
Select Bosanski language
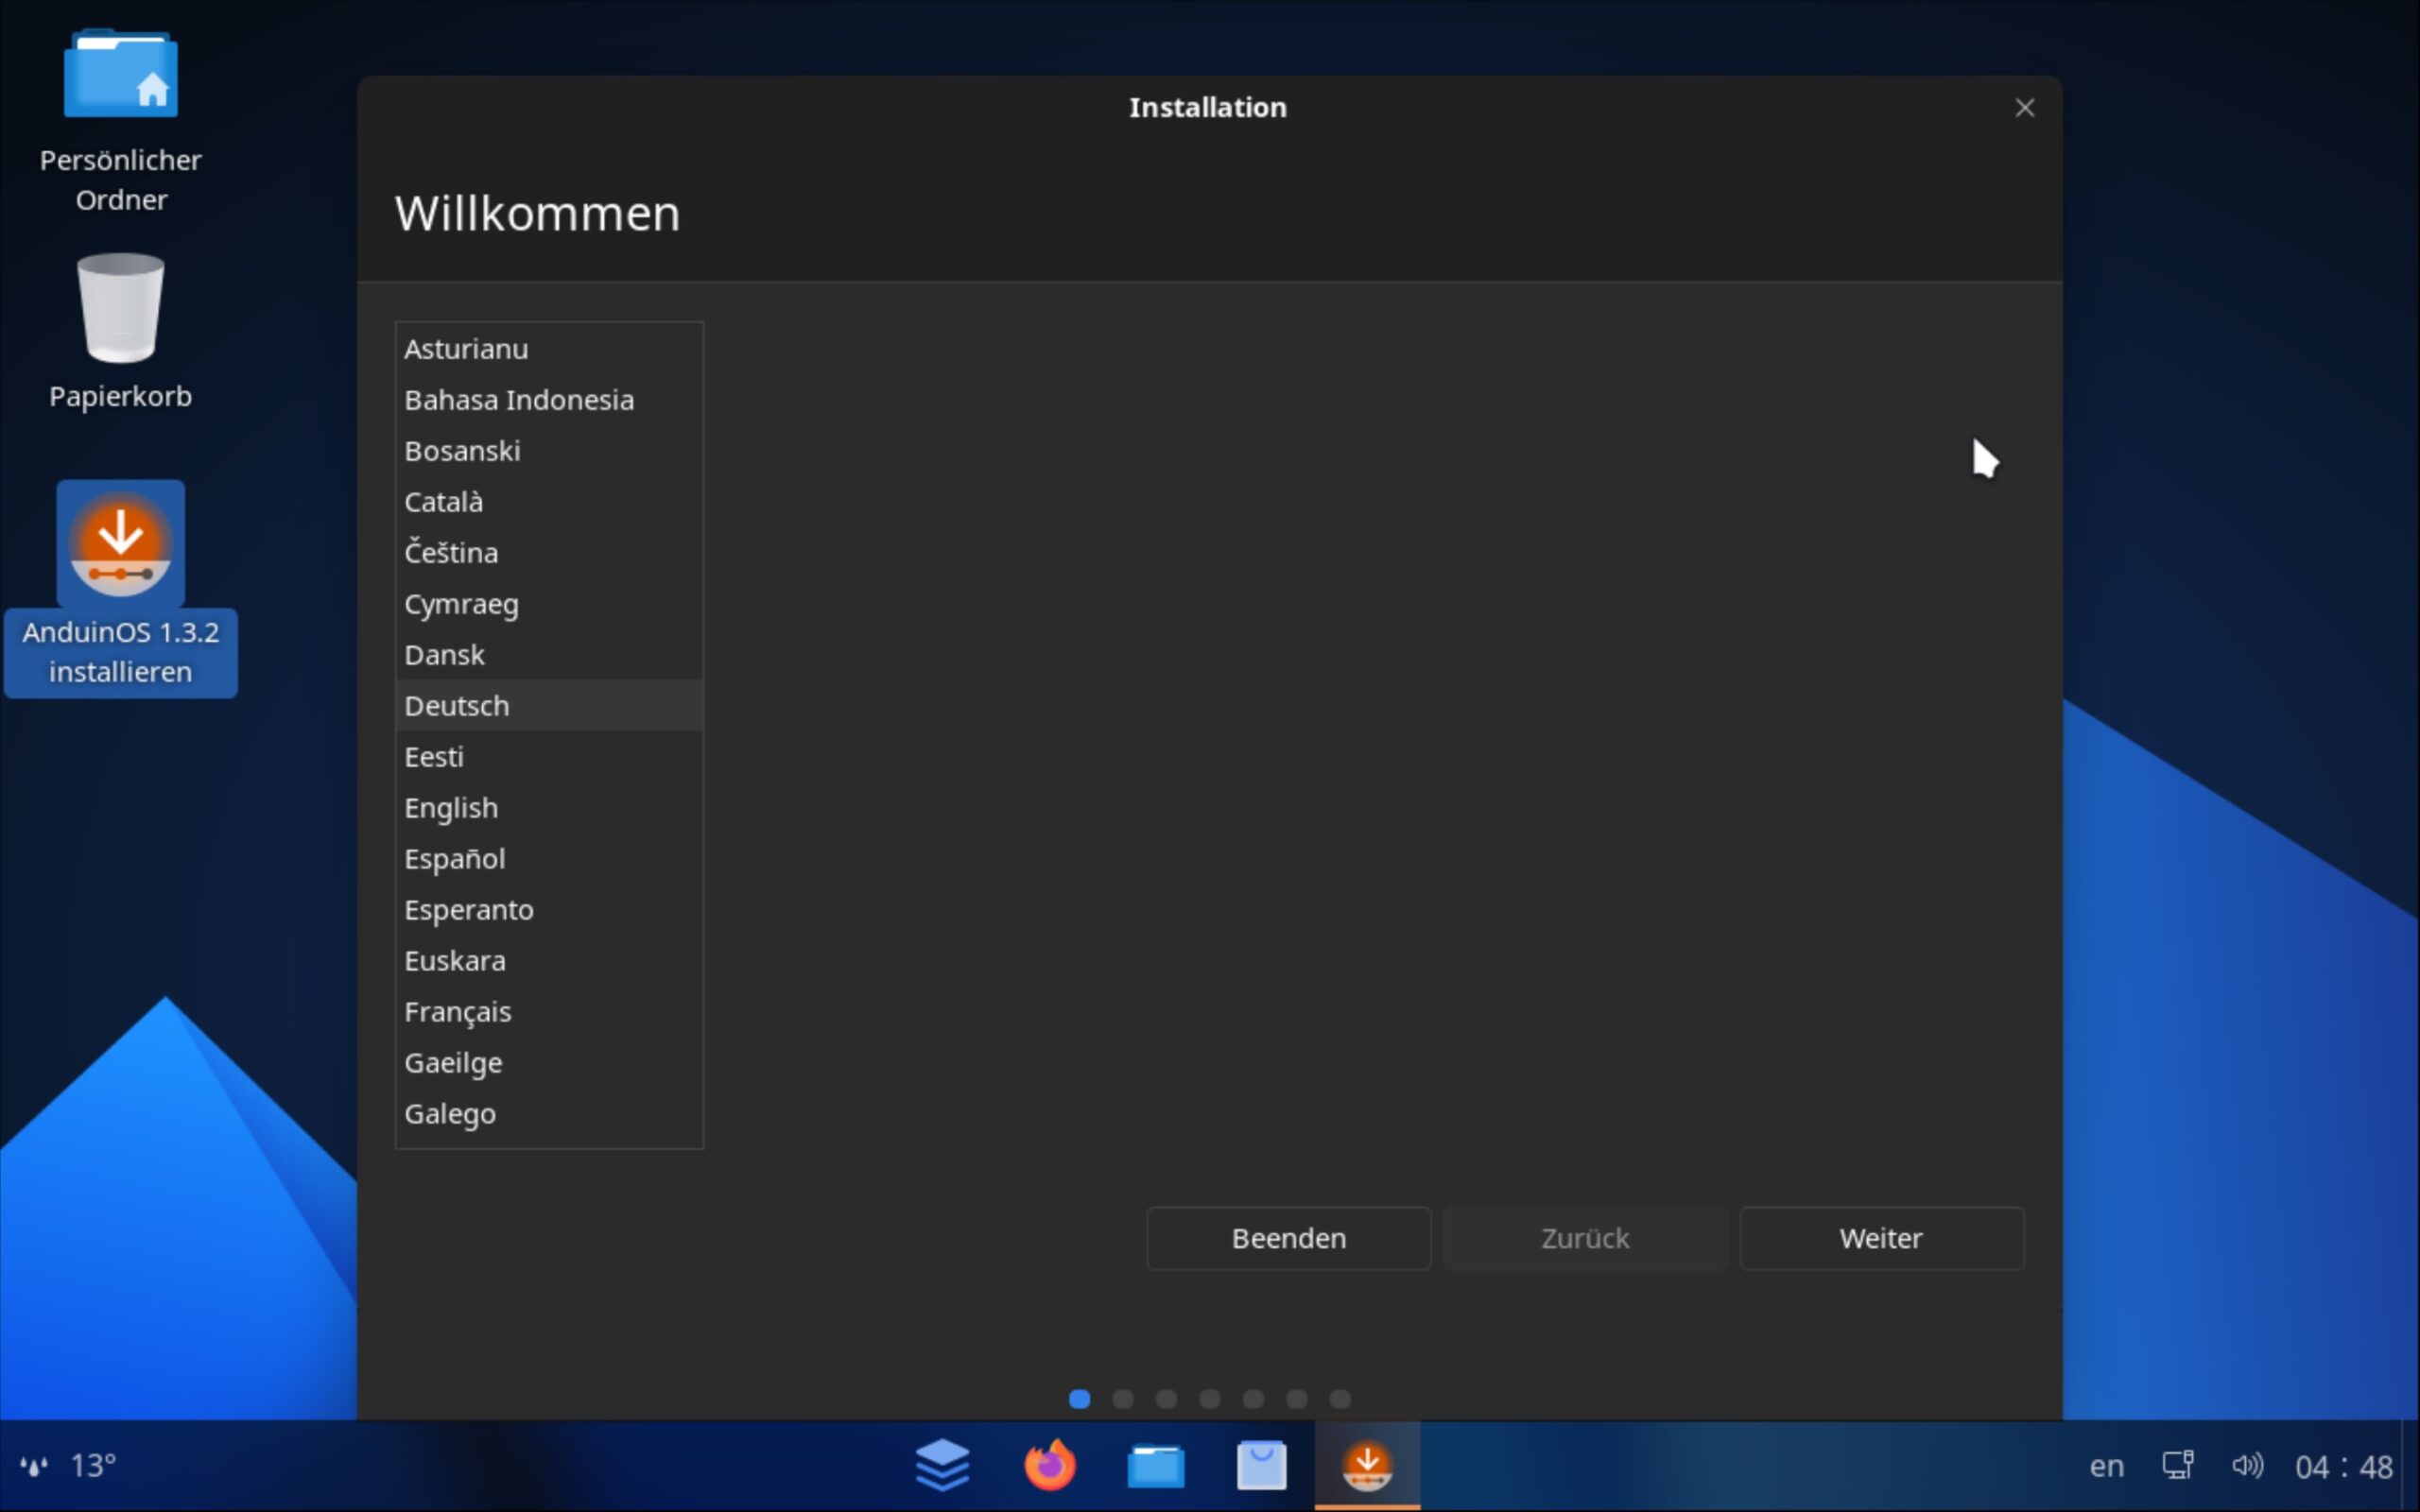point(550,451)
